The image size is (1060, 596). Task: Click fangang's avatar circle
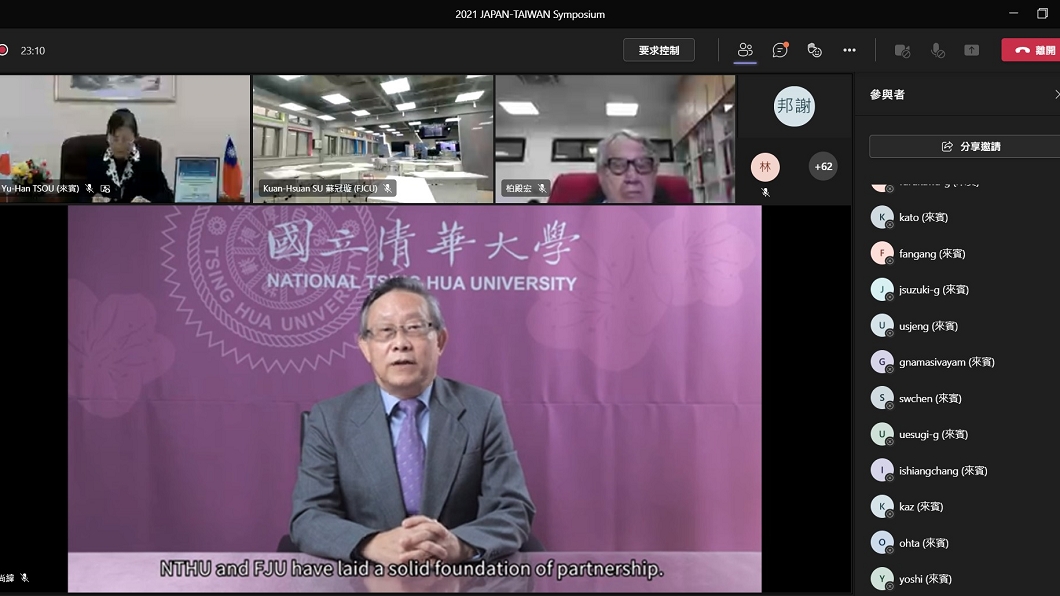pyautogui.click(x=882, y=253)
